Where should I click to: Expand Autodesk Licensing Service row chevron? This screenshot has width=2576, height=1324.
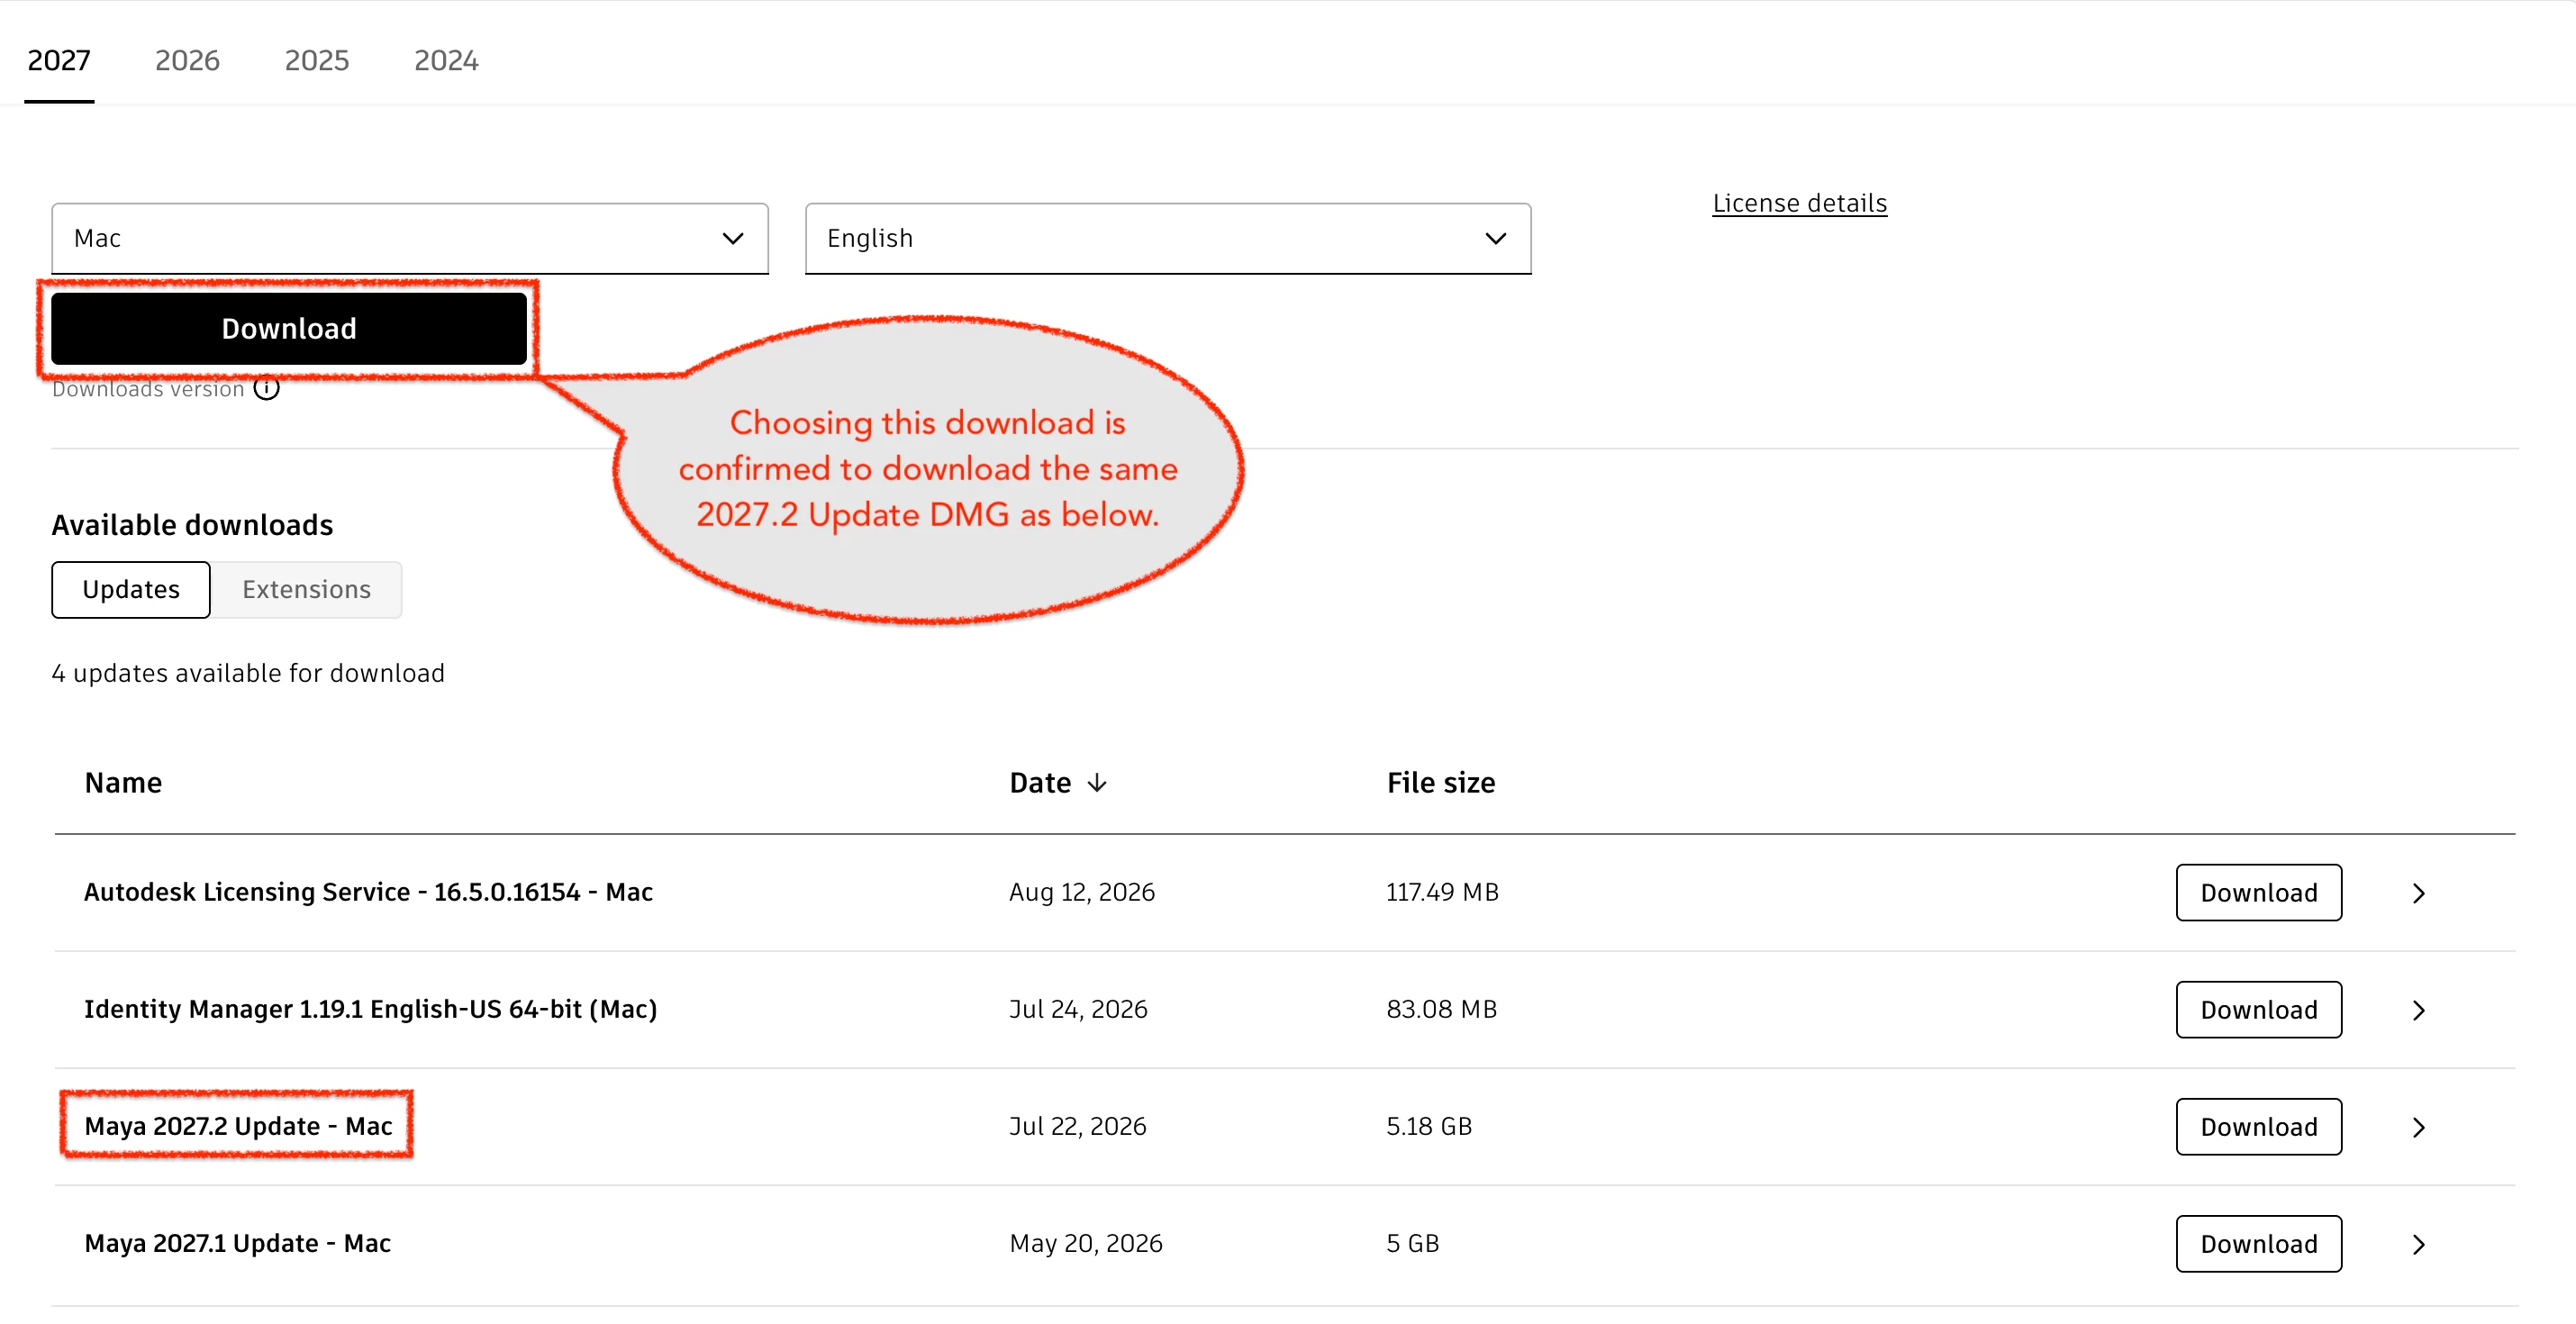coord(2418,893)
